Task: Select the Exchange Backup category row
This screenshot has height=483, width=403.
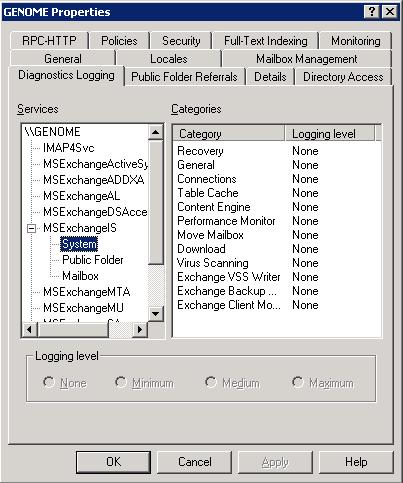Action: [x=277, y=291]
